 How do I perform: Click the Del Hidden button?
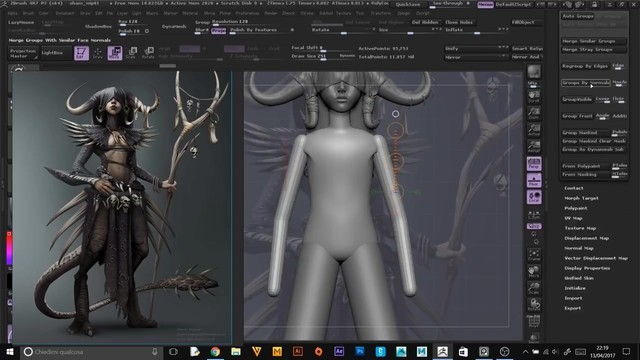(x=424, y=22)
